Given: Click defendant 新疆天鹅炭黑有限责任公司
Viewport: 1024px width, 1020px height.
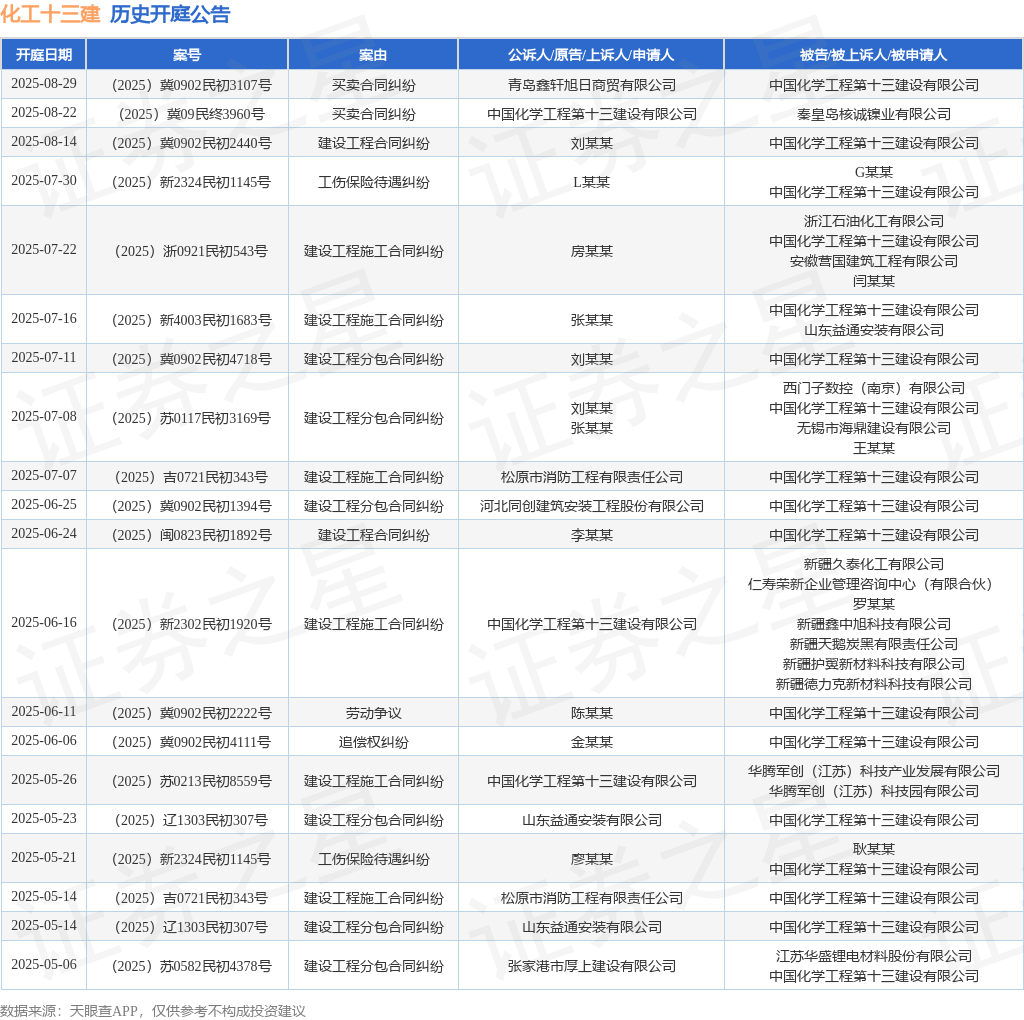Looking at the screenshot, I should 874,645.
